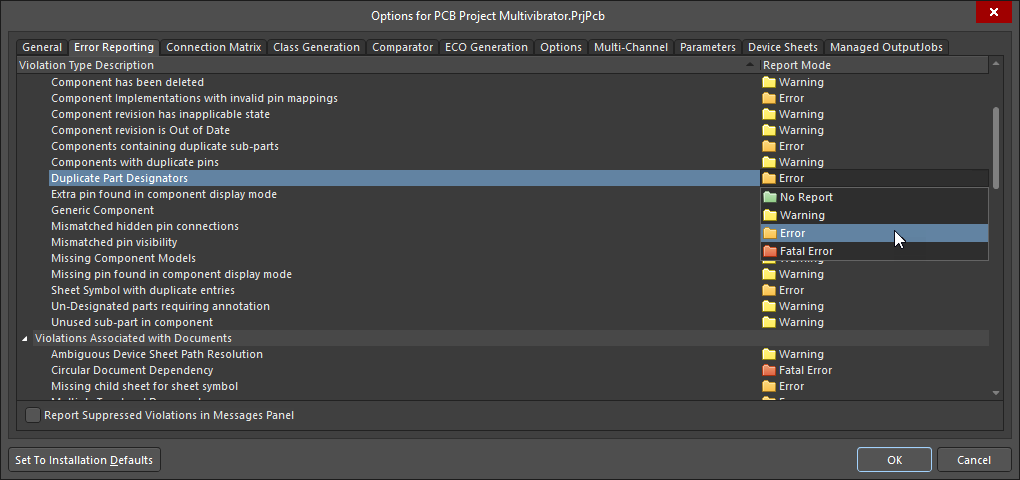Enable Report Suppressed Violations in Messages Panel

34,415
